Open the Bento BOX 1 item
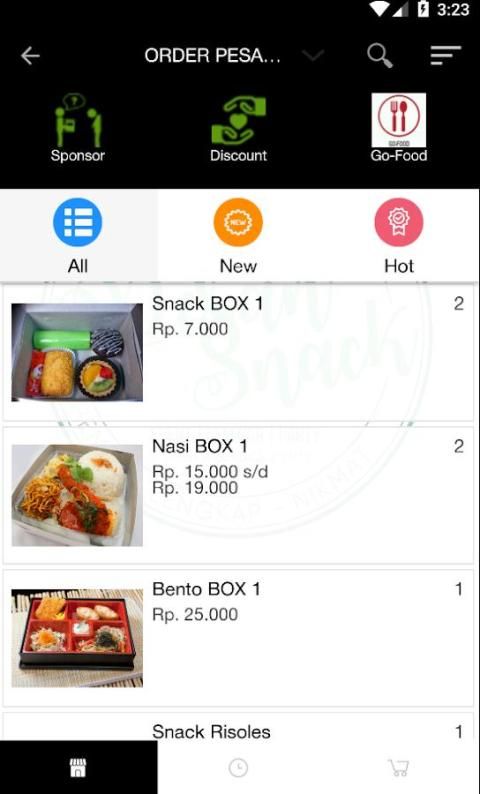480x794 pixels. 238,638
